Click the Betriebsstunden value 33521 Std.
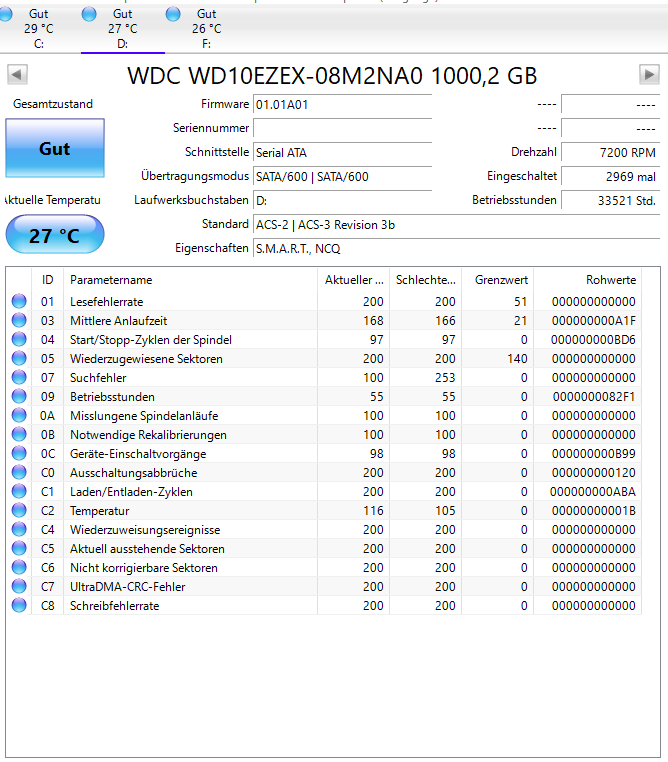 pos(611,200)
